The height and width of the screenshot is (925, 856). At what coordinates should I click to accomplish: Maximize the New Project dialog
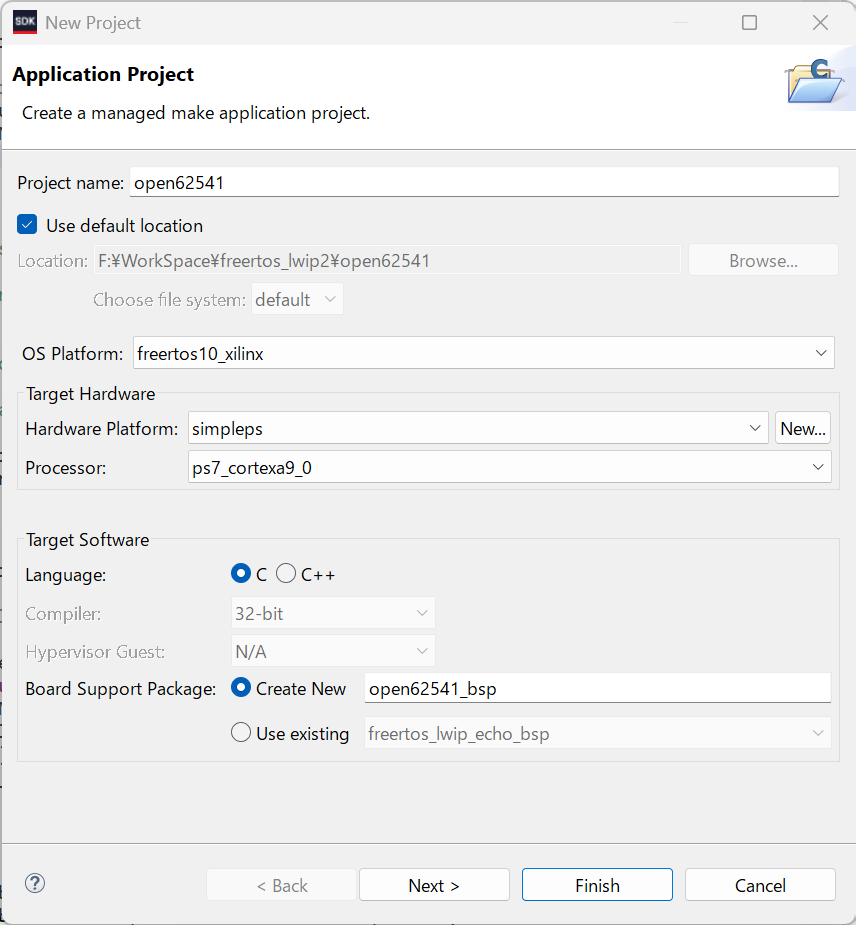tap(749, 22)
